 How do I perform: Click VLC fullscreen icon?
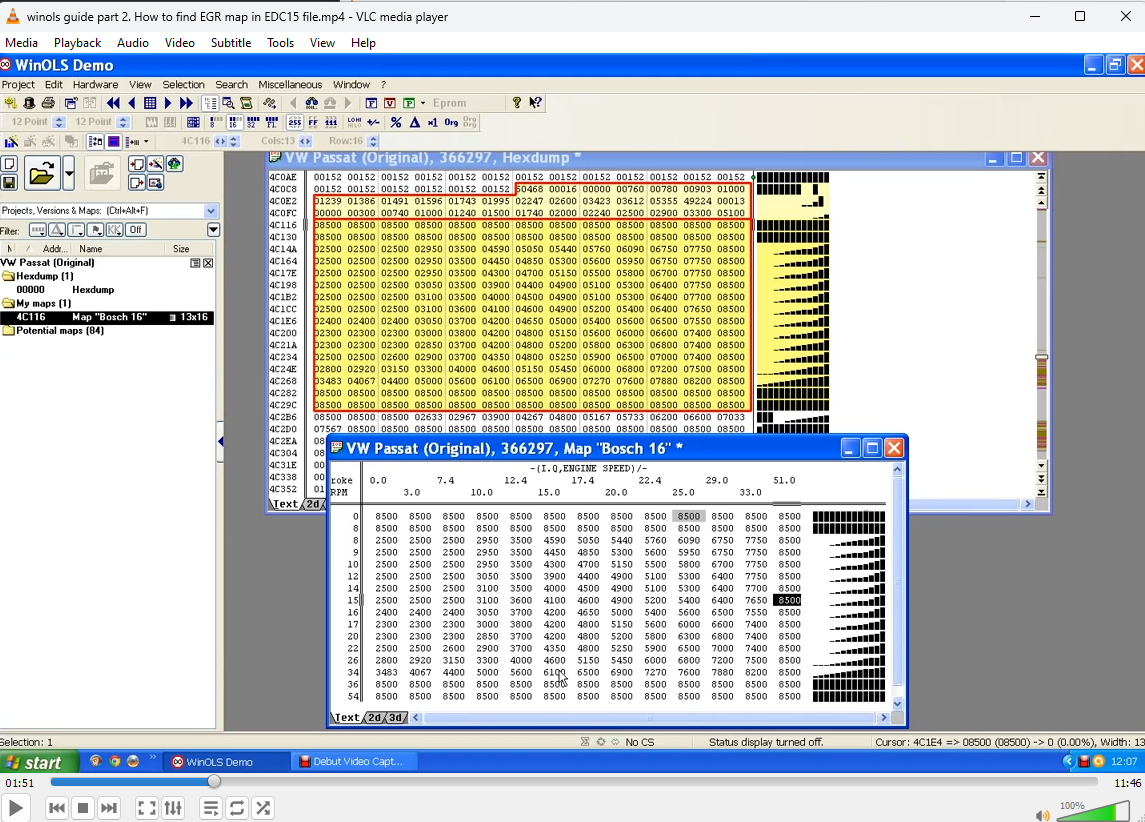(147, 807)
